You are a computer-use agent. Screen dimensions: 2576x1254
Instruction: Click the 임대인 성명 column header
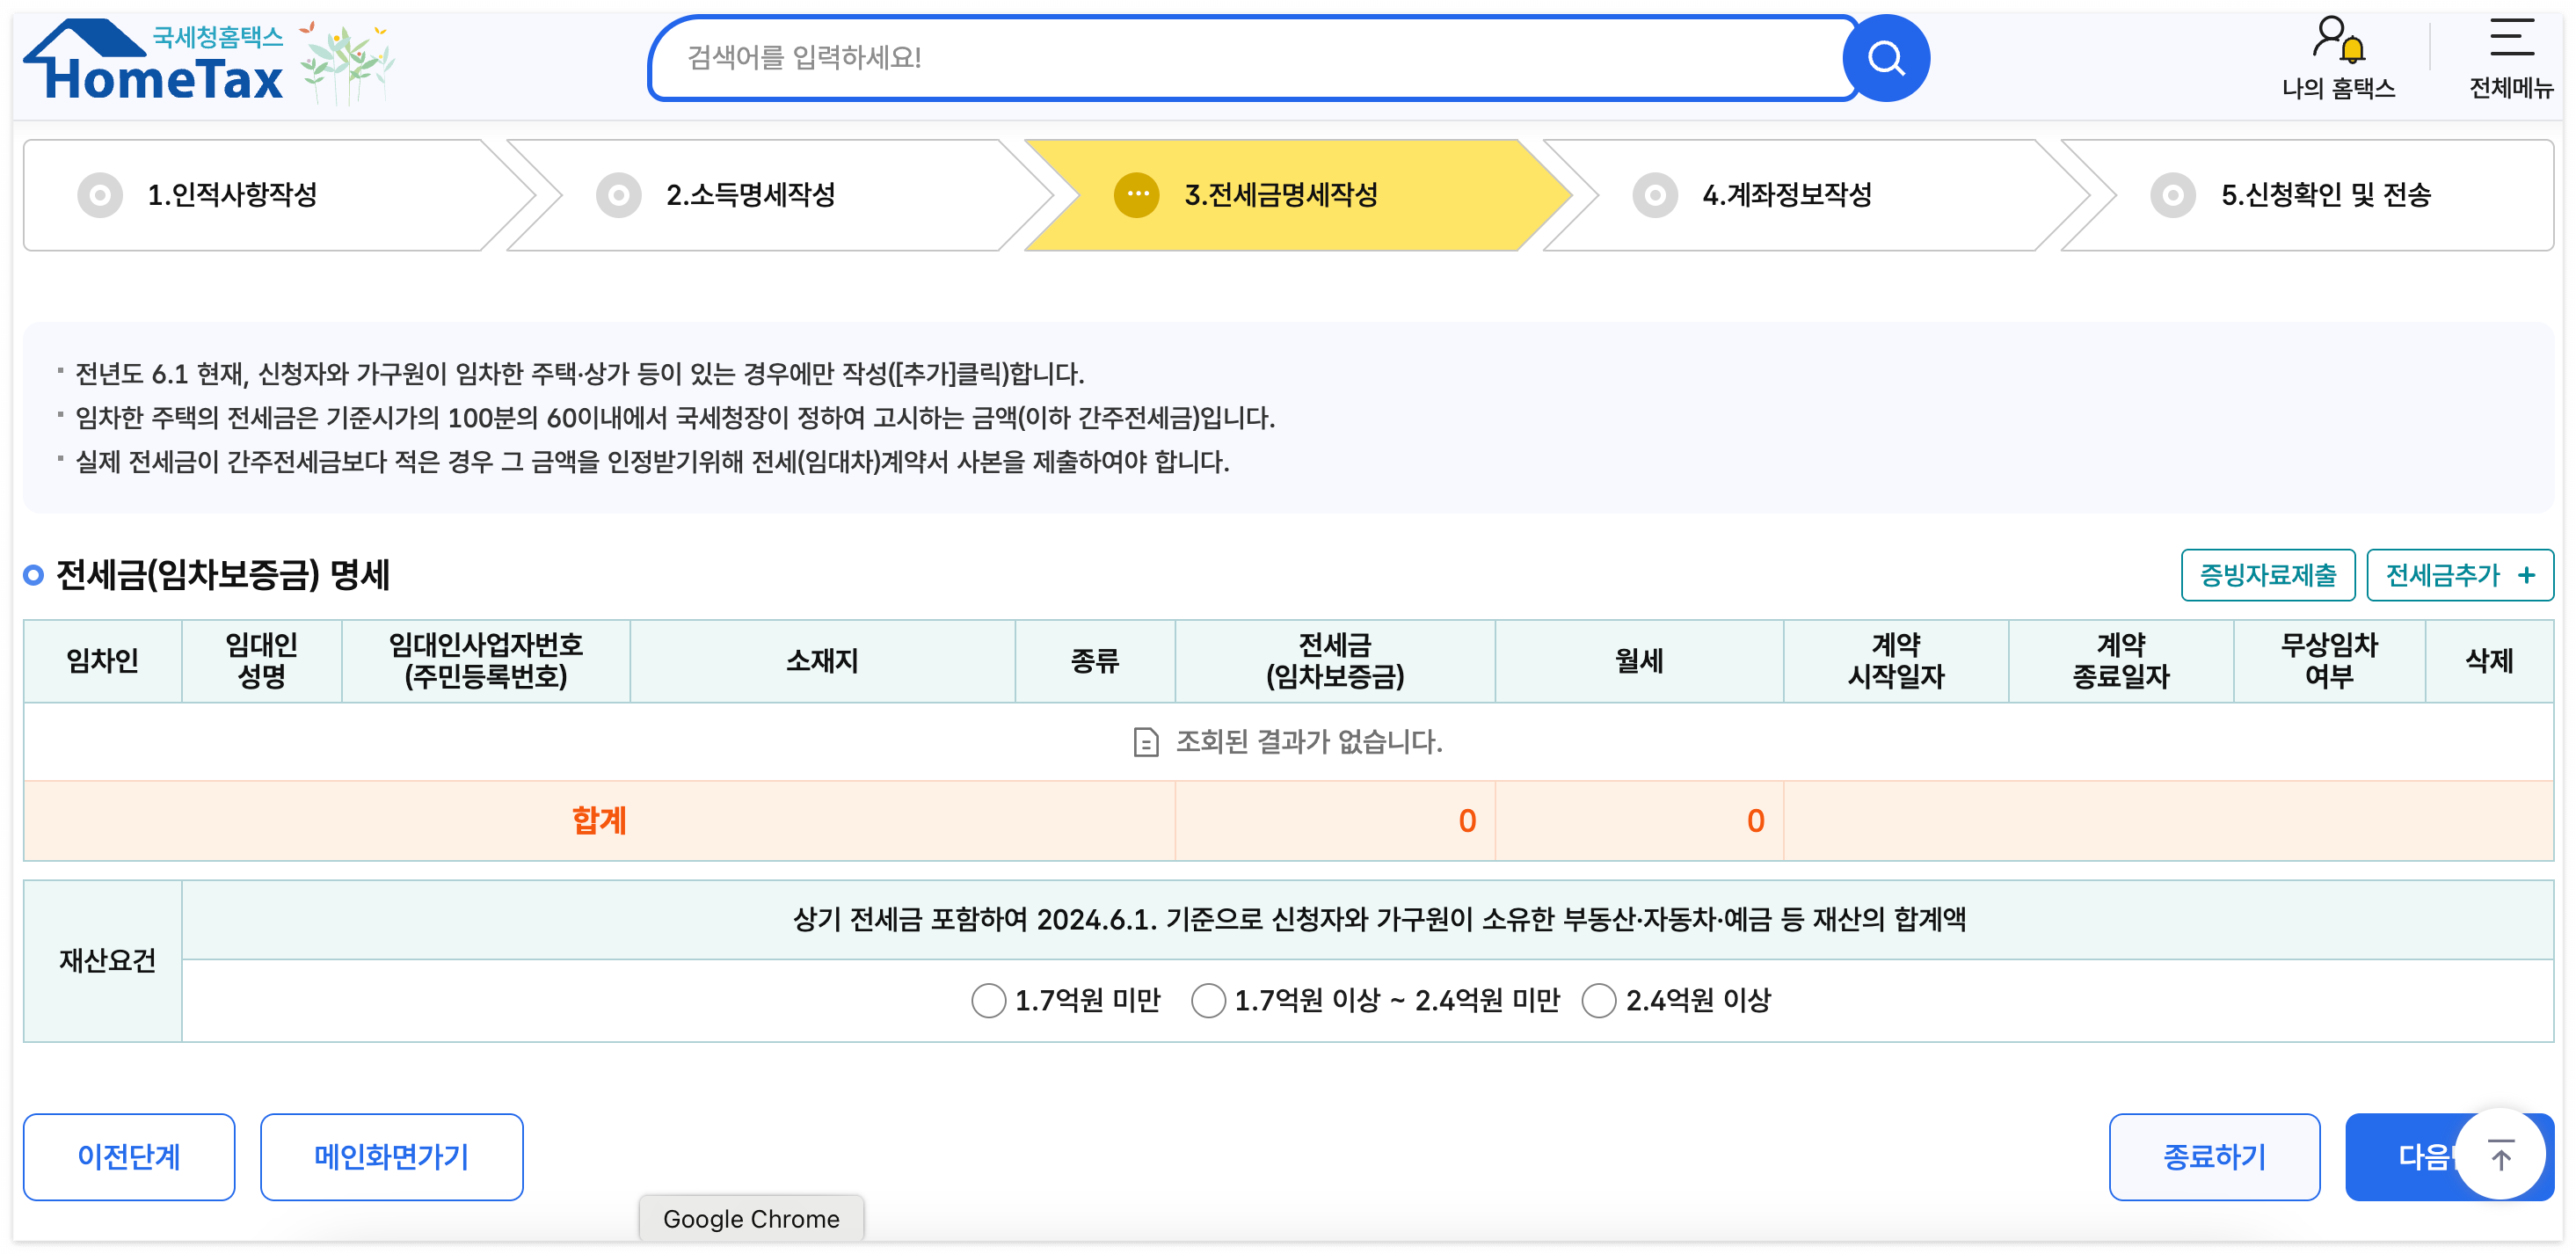(262, 661)
